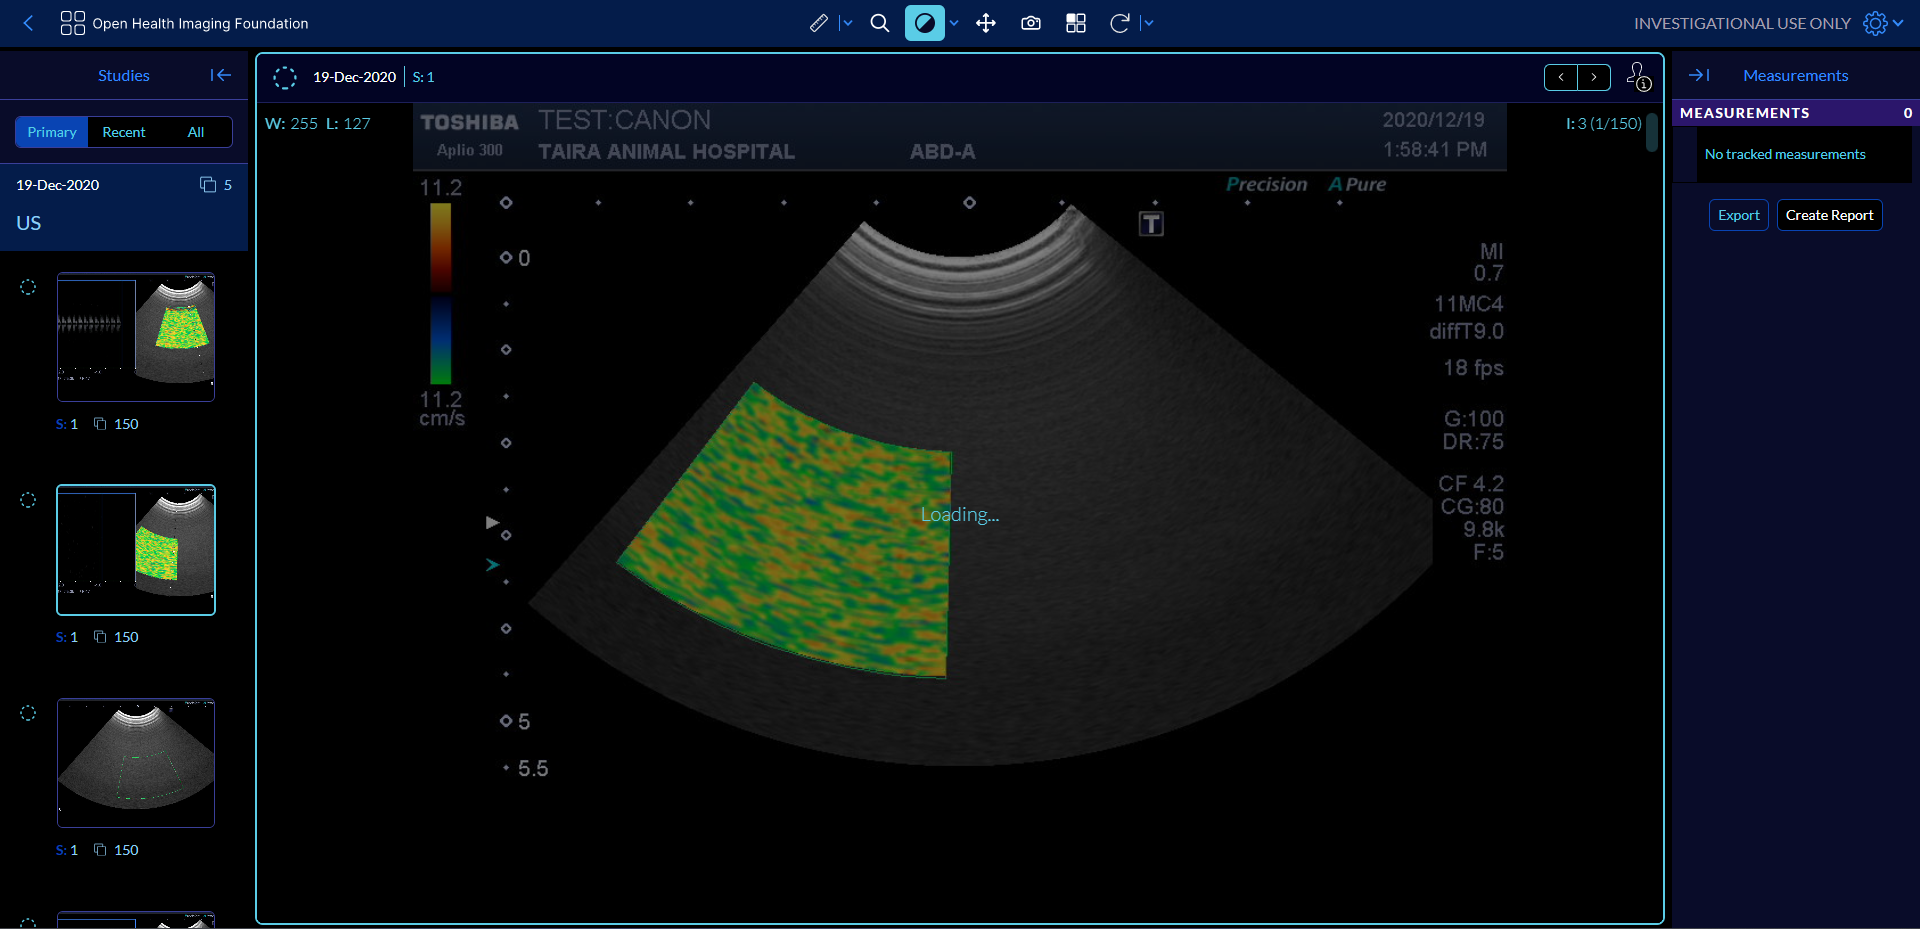
Task: Click the study series count icon
Action: click(x=208, y=184)
